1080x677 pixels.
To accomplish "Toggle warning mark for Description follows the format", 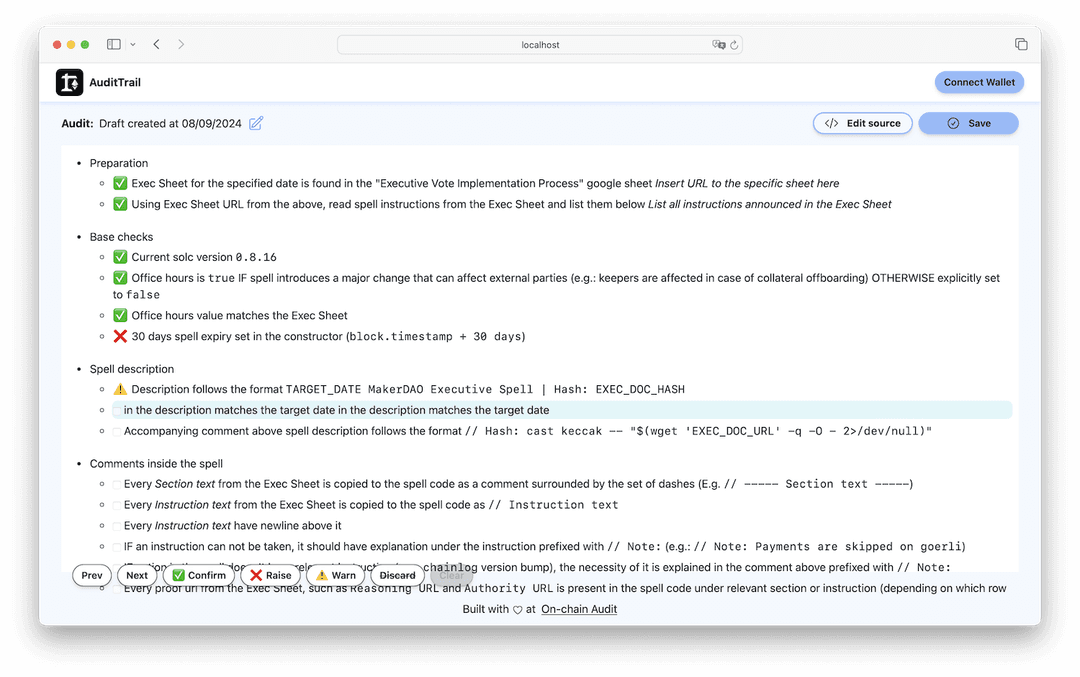I will click(x=120, y=389).
